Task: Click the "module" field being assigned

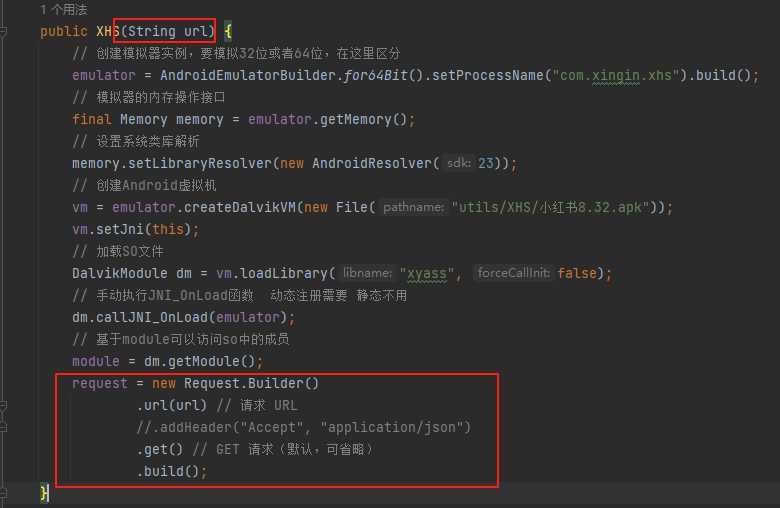Action: [x=96, y=362]
